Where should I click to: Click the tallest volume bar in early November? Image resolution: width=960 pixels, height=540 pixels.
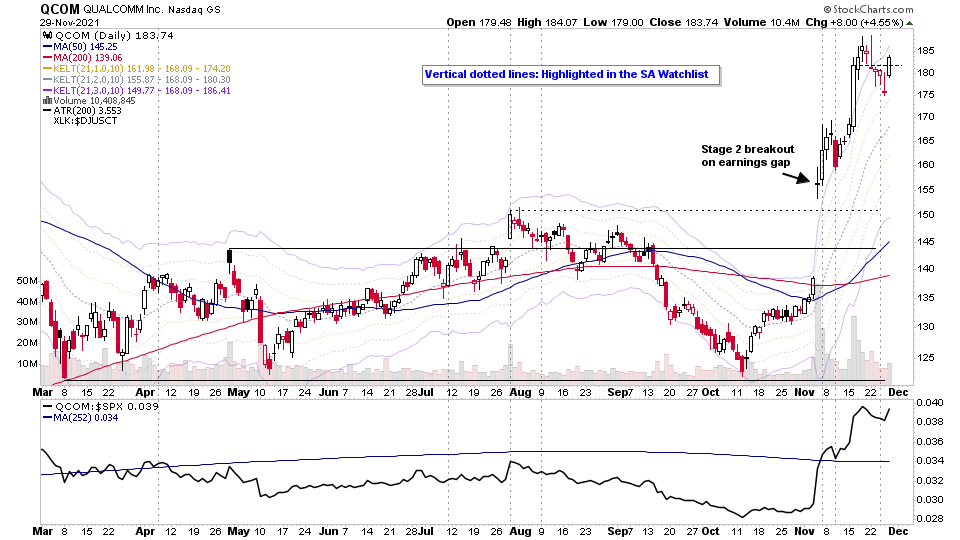pyautogui.click(x=819, y=334)
